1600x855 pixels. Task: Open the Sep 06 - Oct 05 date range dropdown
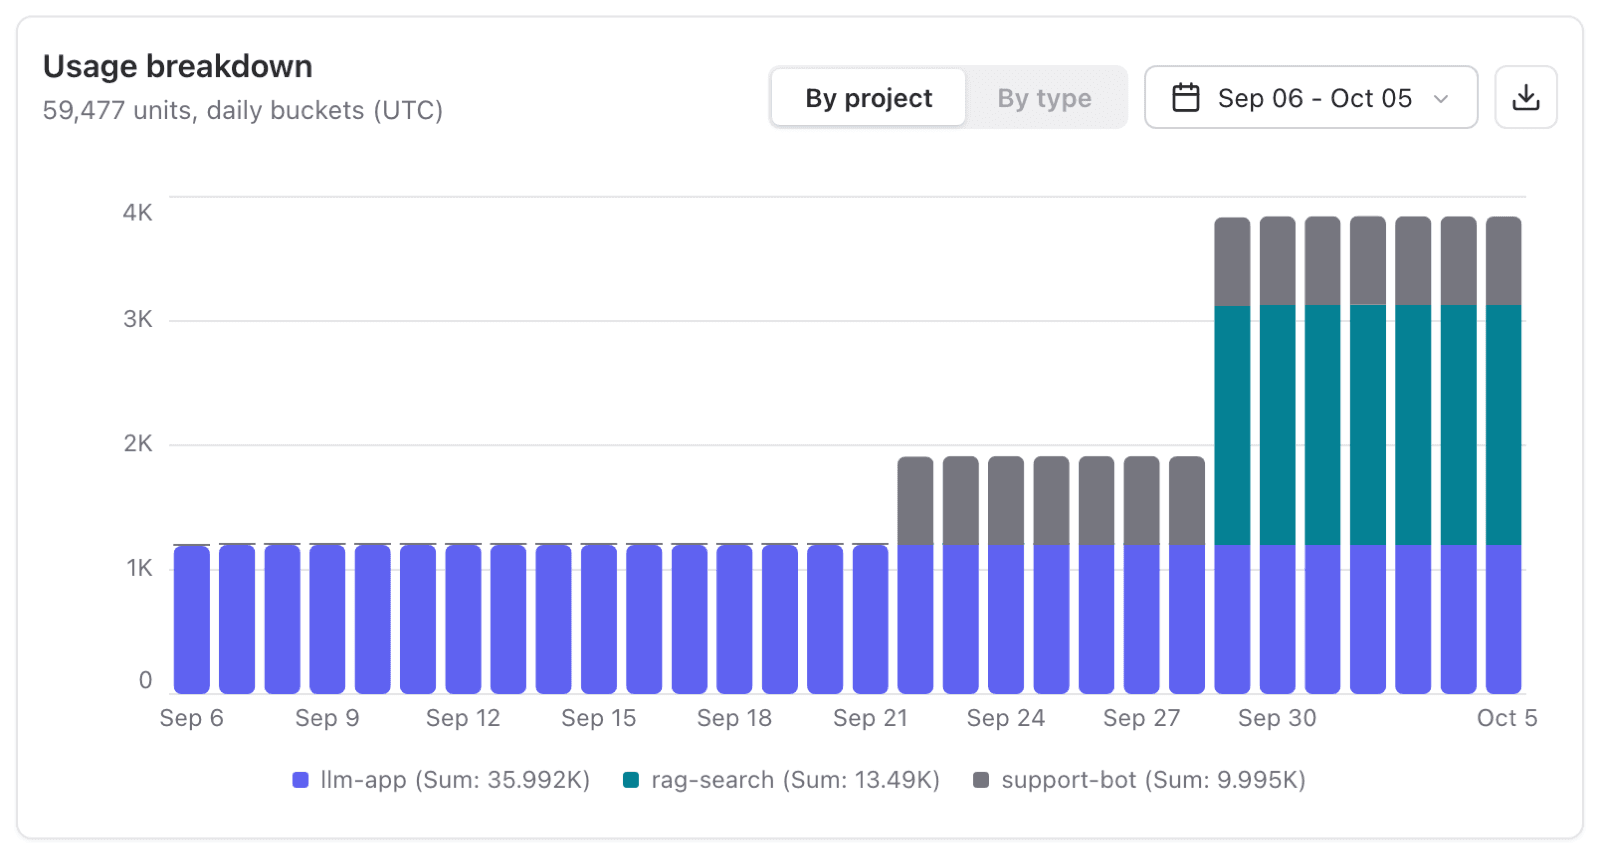[x=1311, y=97]
